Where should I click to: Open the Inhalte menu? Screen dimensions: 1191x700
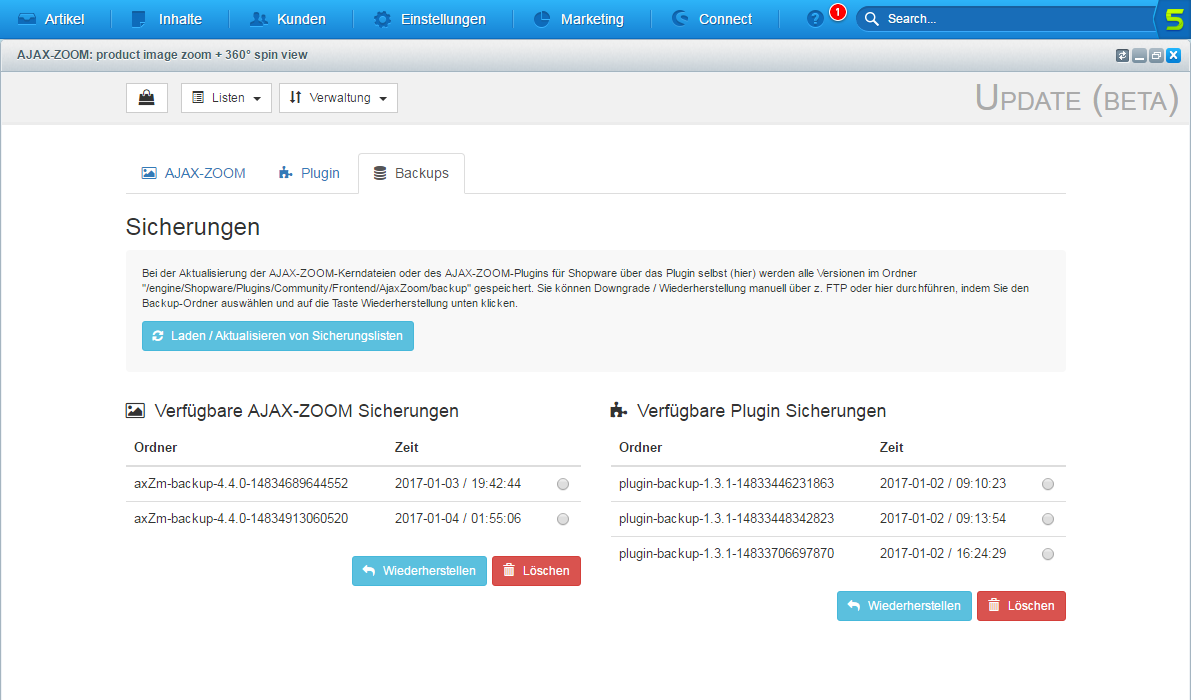(x=166, y=19)
